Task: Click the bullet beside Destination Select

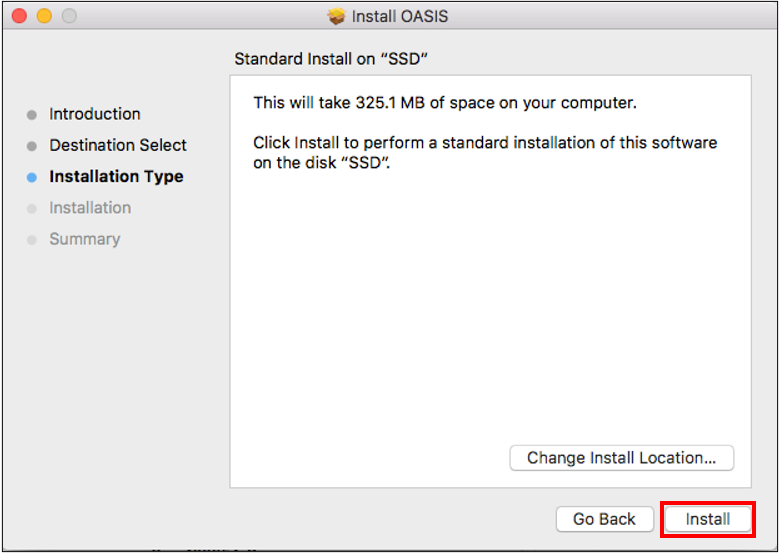Action: (32, 146)
